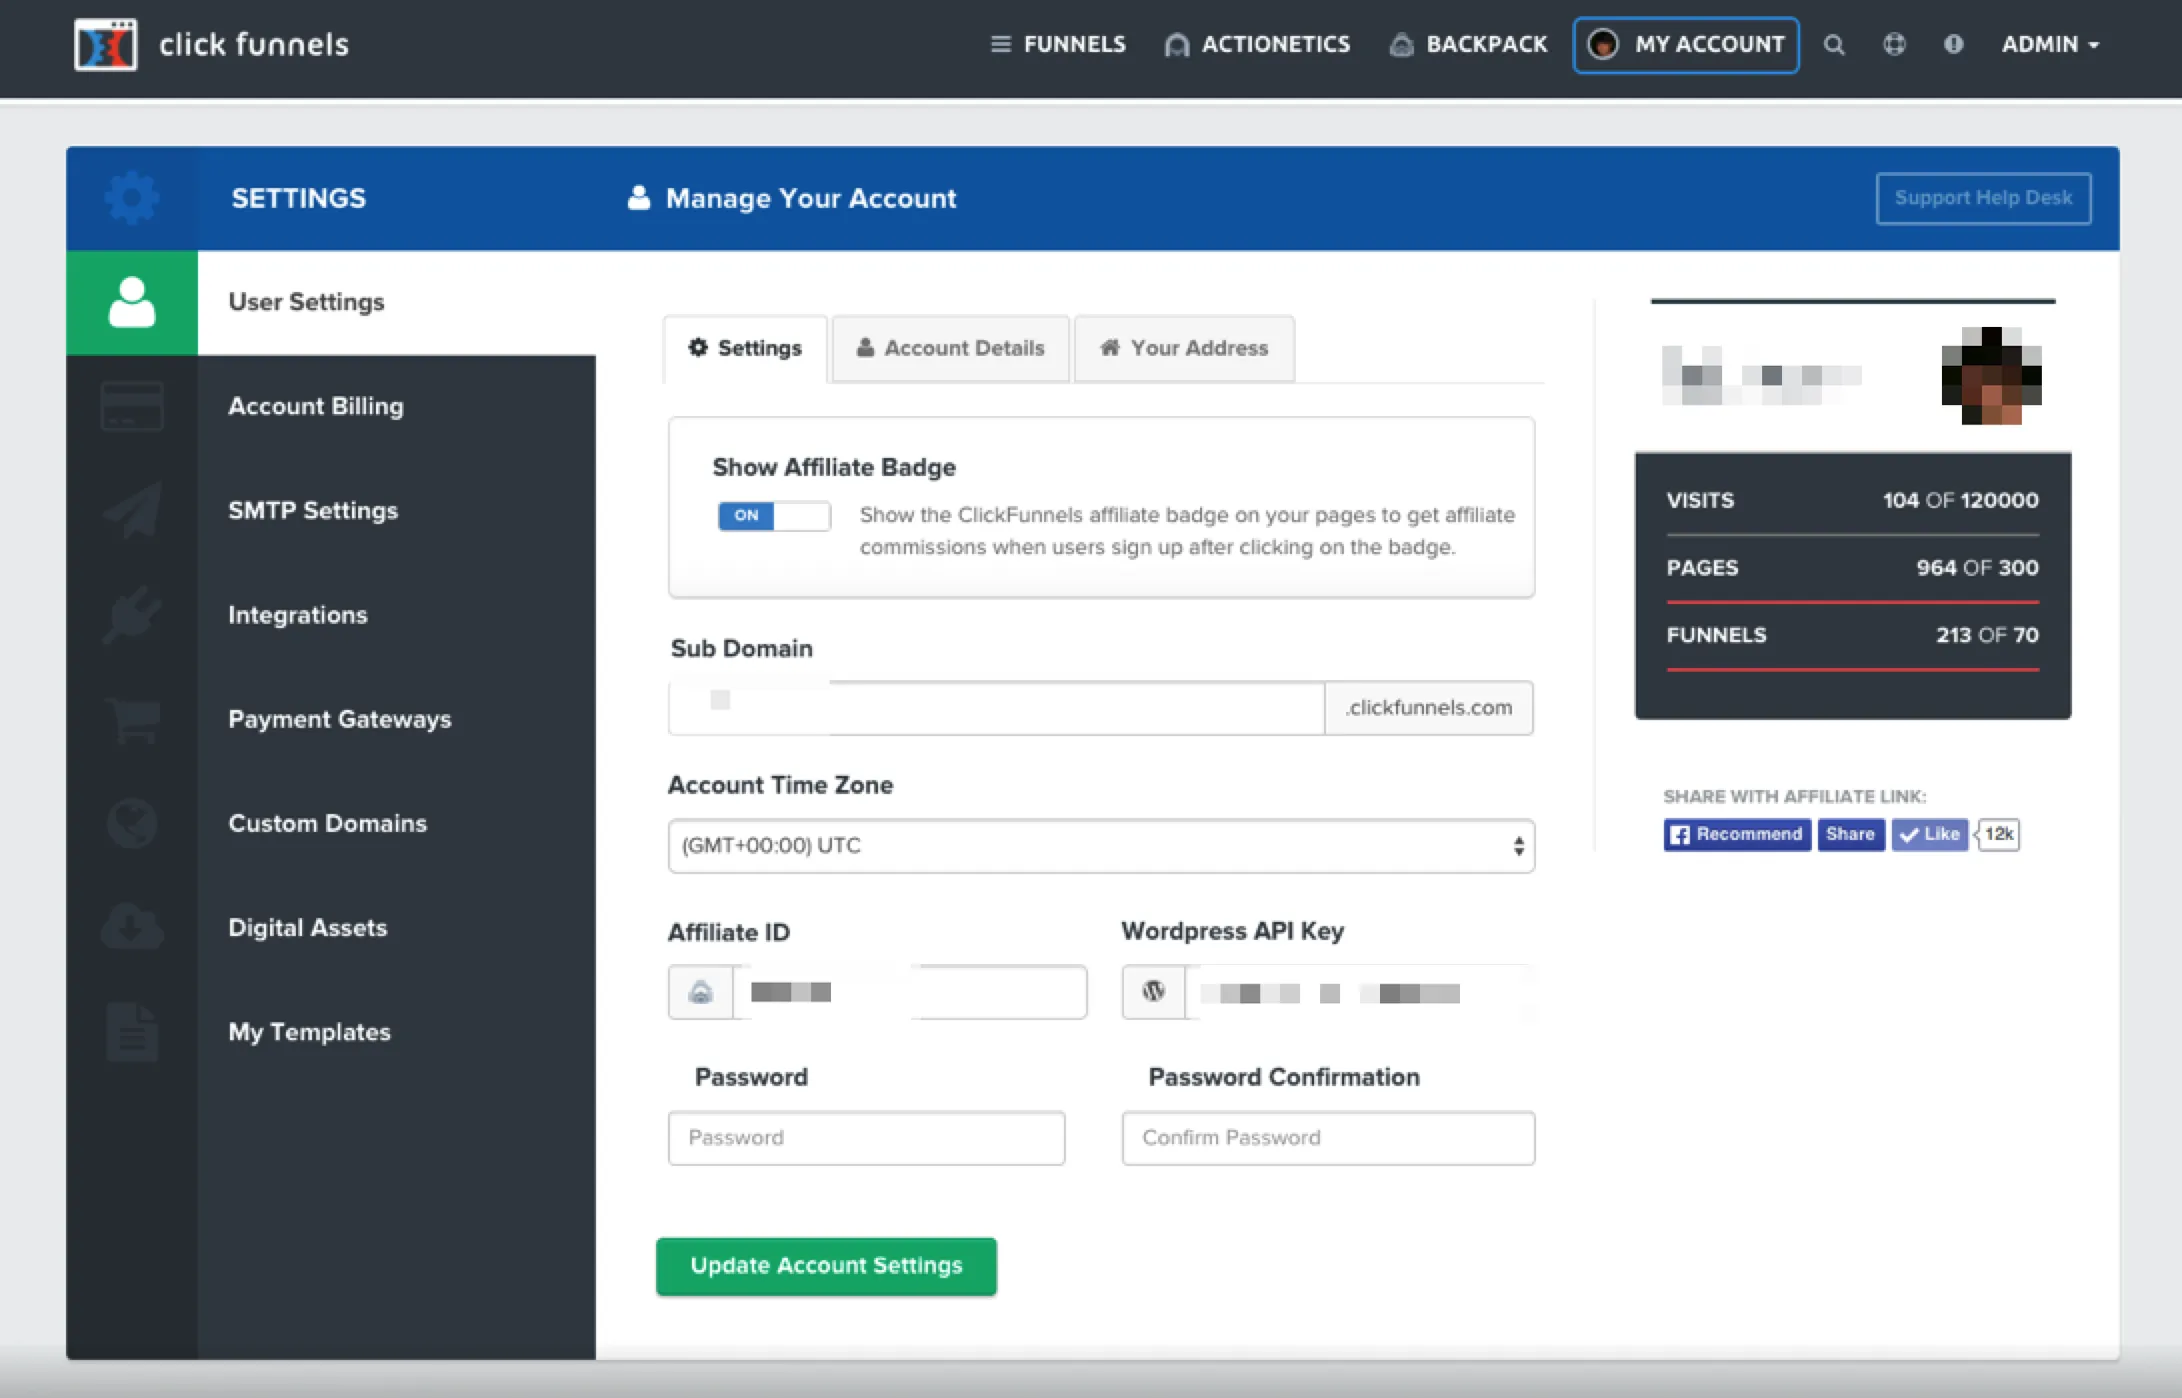The image size is (2182, 1398).
Task: Open the globe Custom Domains icon
Action: coord(133,823)
